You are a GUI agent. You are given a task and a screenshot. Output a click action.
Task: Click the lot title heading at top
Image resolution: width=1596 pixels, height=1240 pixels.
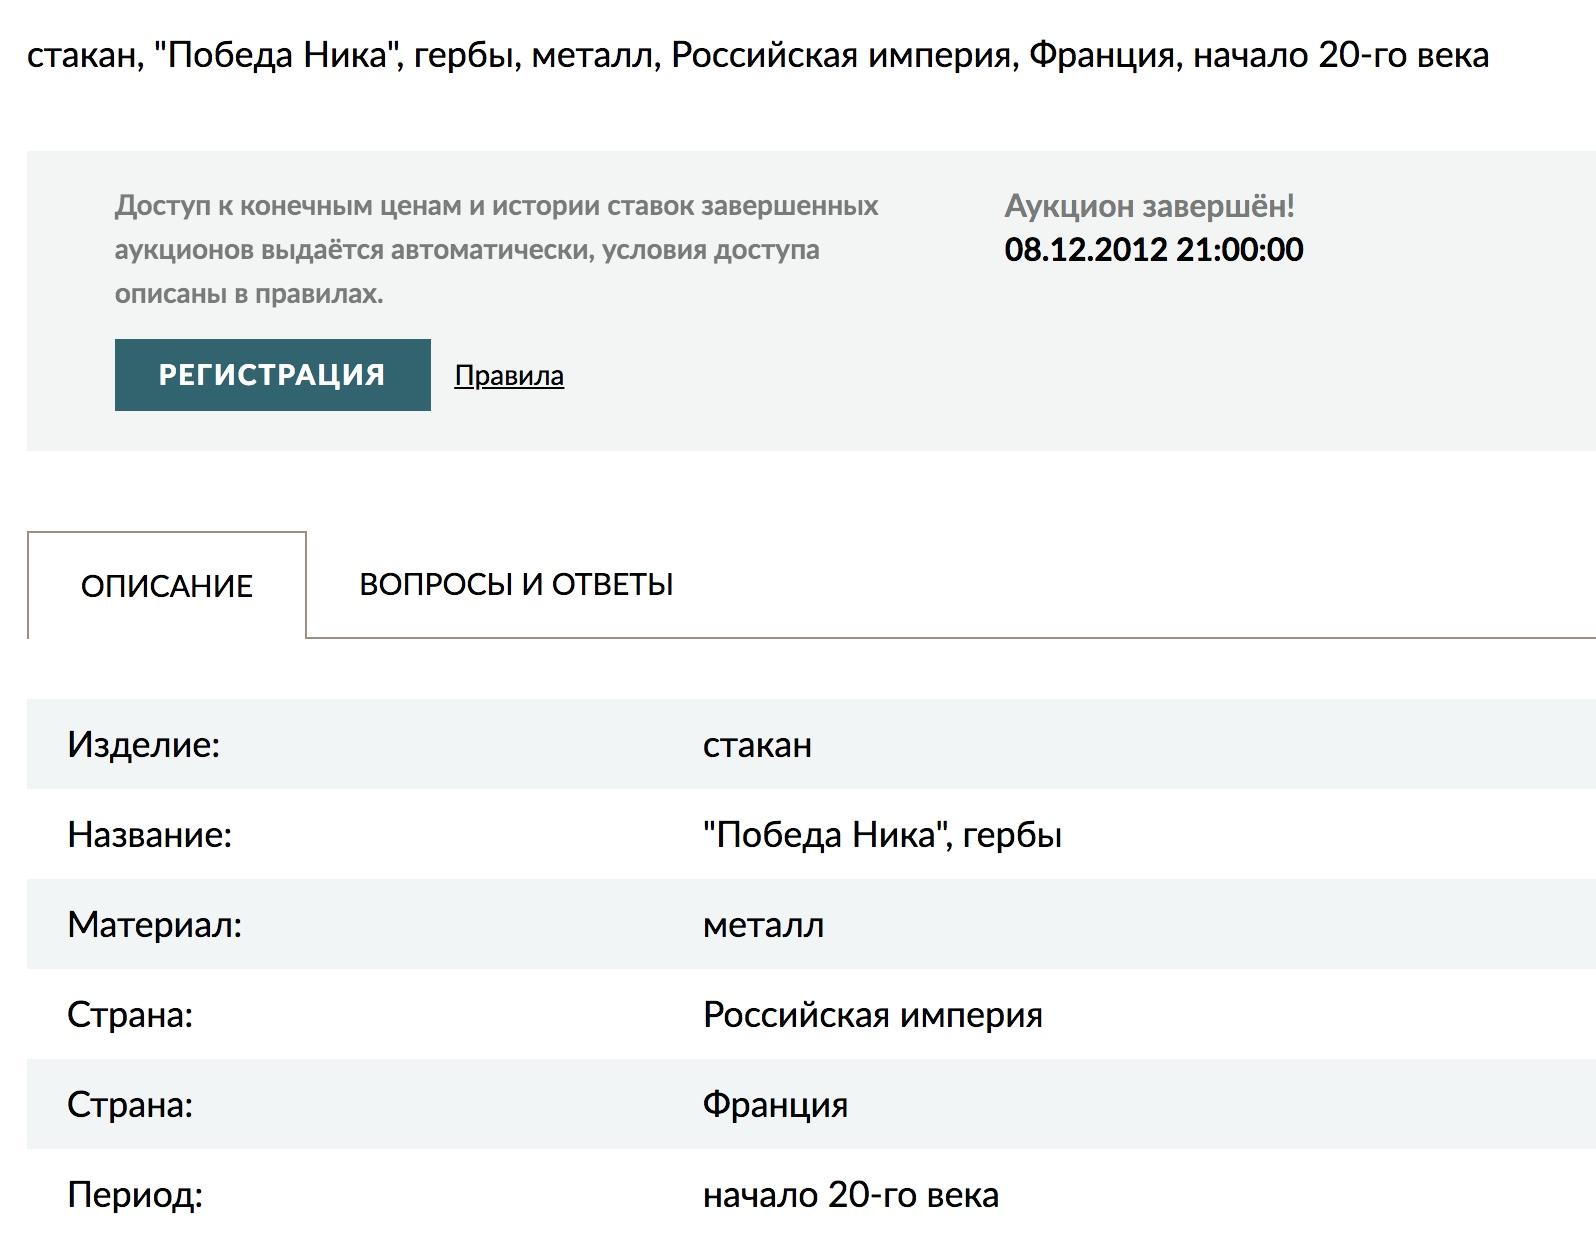(757, 55)
